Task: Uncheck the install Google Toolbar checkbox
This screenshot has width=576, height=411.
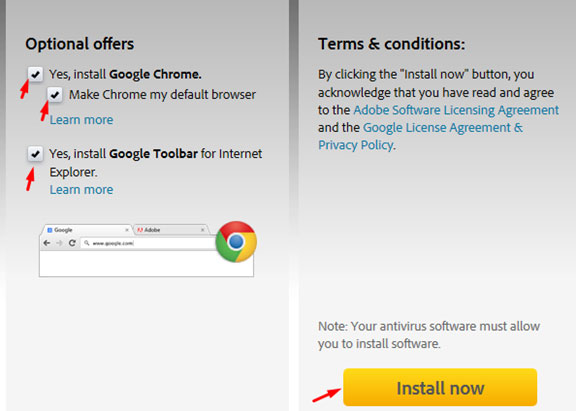Action: pyautogui.click(x=35, y=154)
